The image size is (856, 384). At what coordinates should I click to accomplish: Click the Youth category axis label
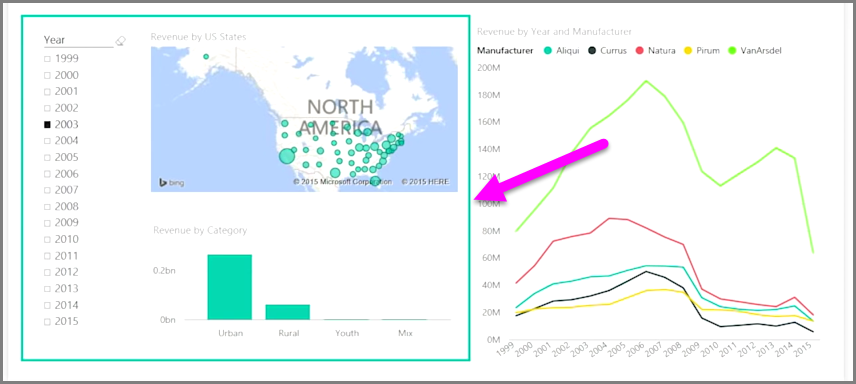(x=347, y=333)
